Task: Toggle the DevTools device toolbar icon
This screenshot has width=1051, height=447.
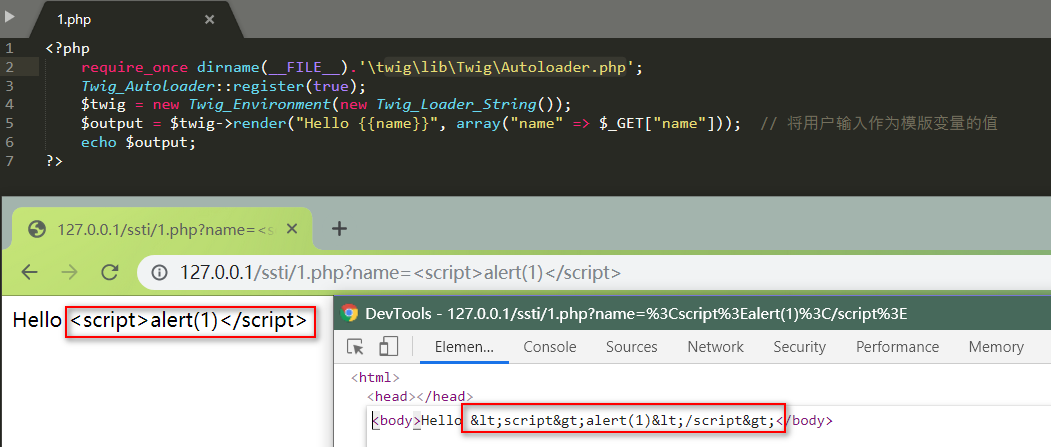Action: point(388,347)
